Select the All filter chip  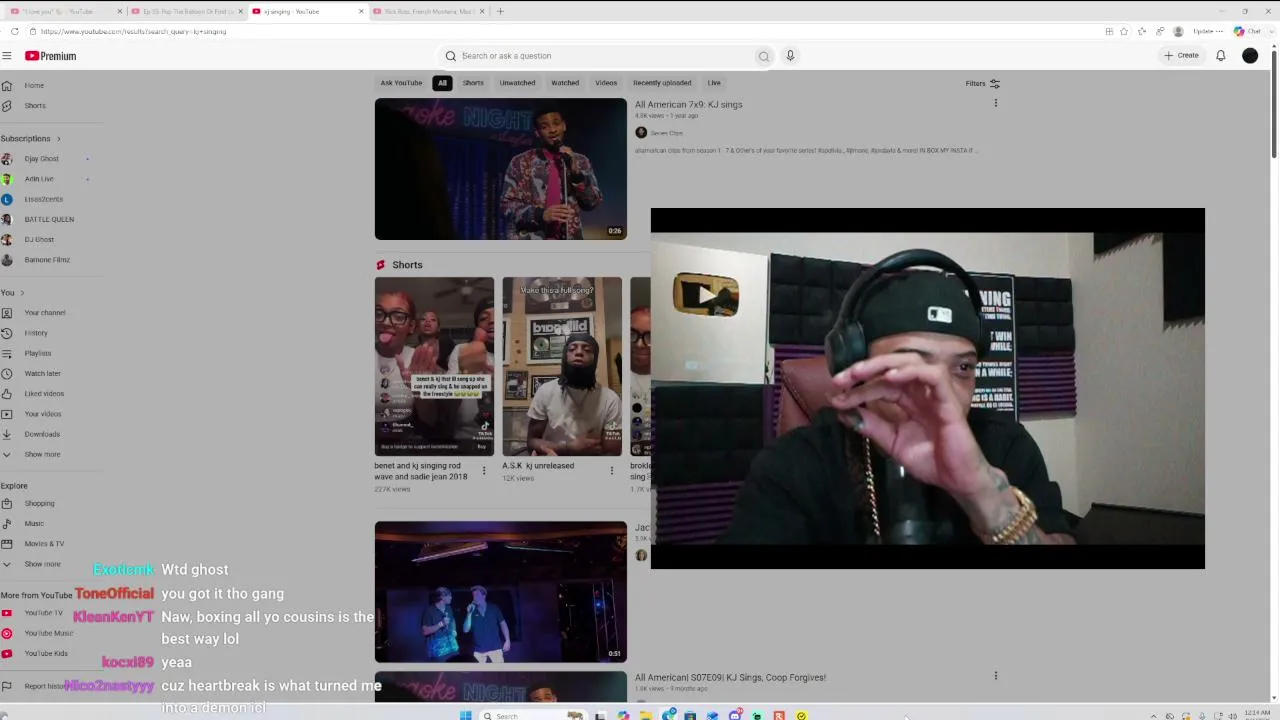point(442,83)
